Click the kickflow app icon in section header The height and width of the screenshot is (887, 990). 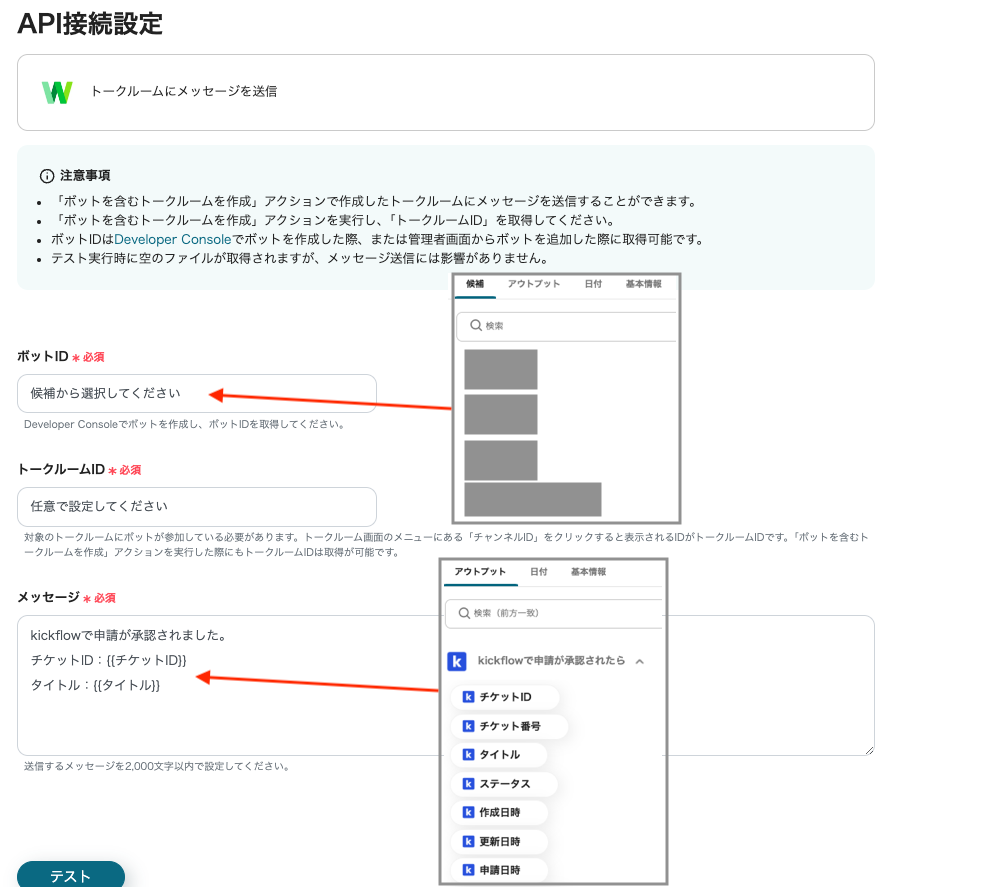click(456, 661)
